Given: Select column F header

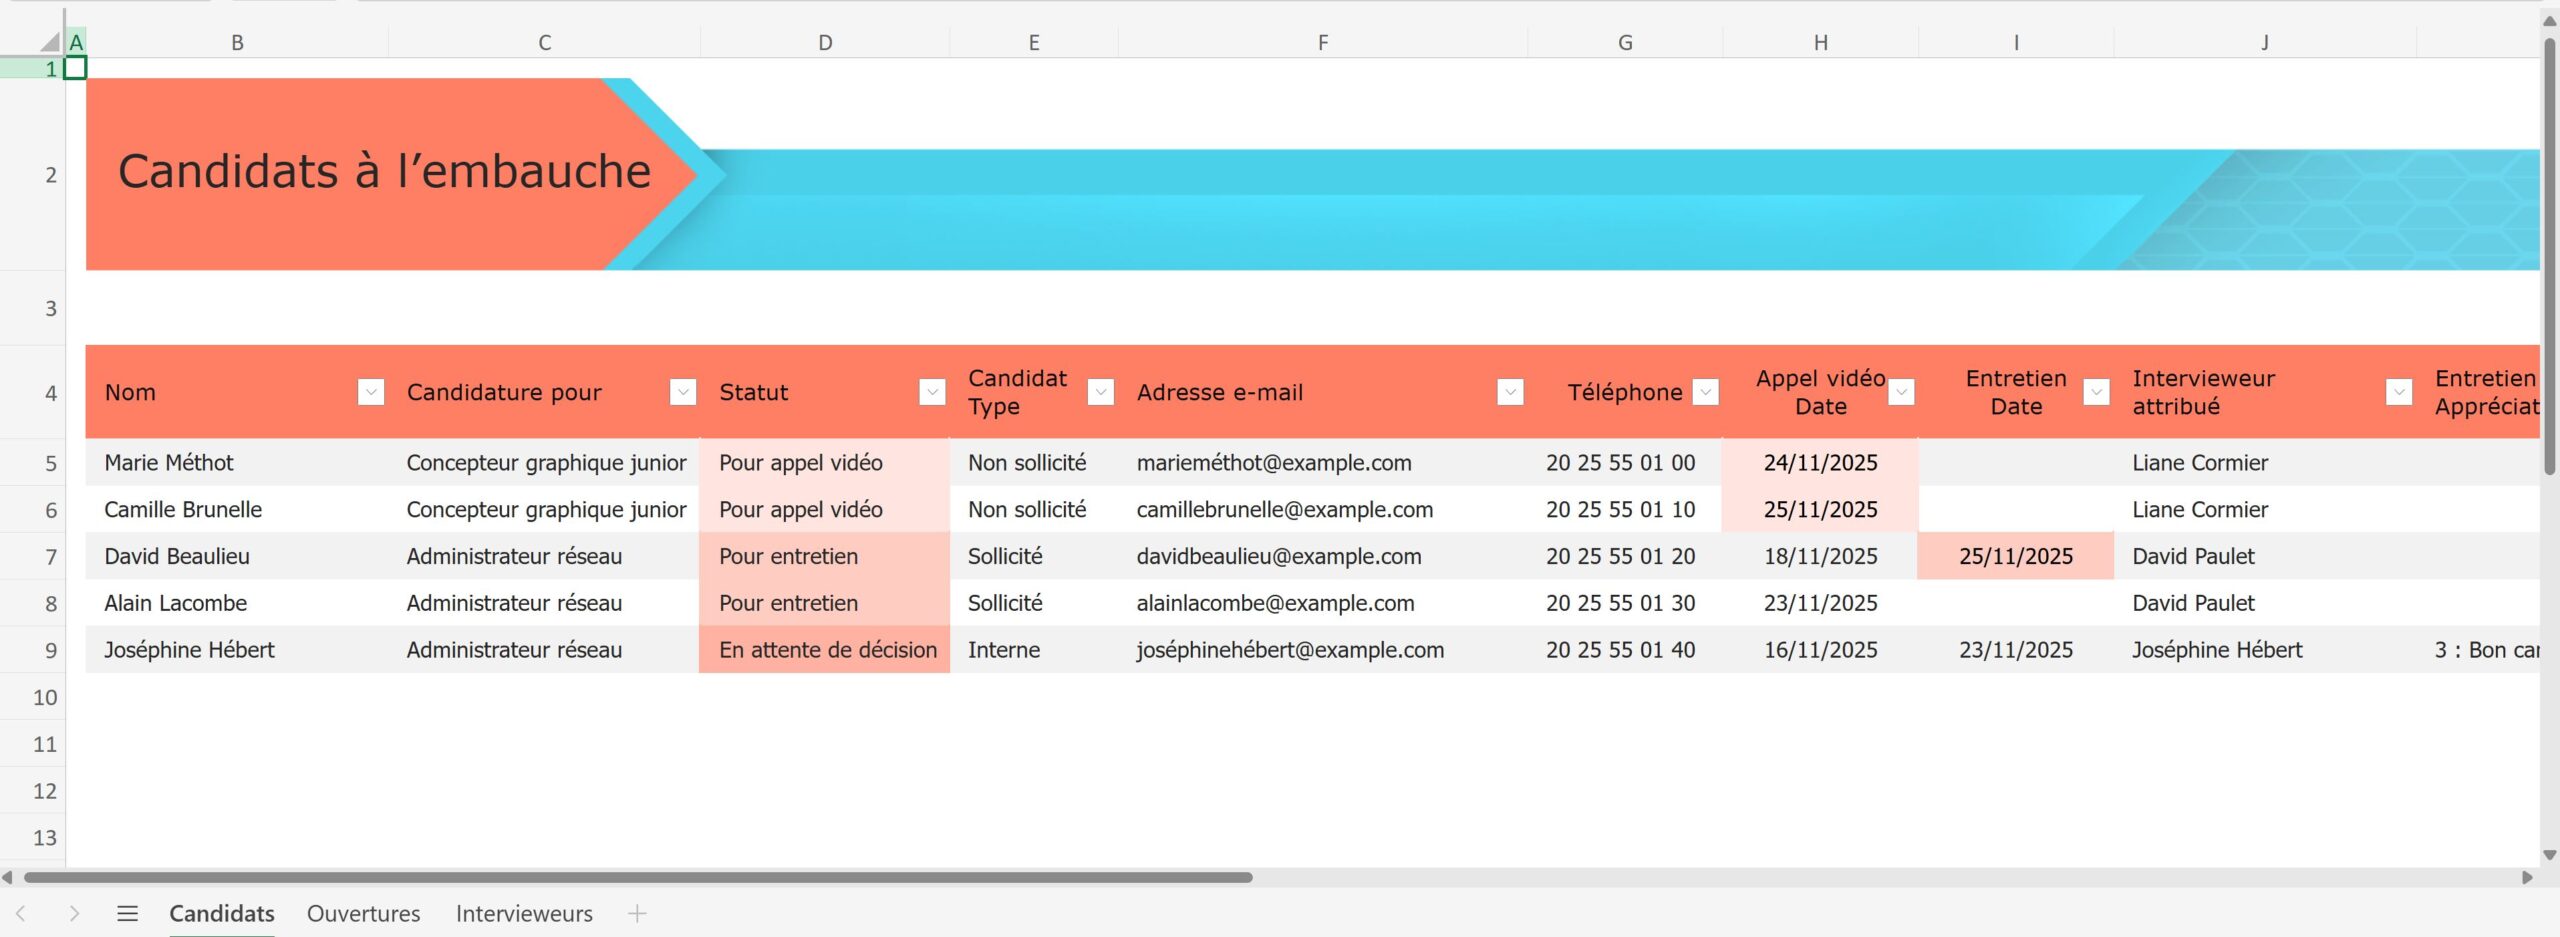Looking at the screenshot, I should pos(1322,42).
